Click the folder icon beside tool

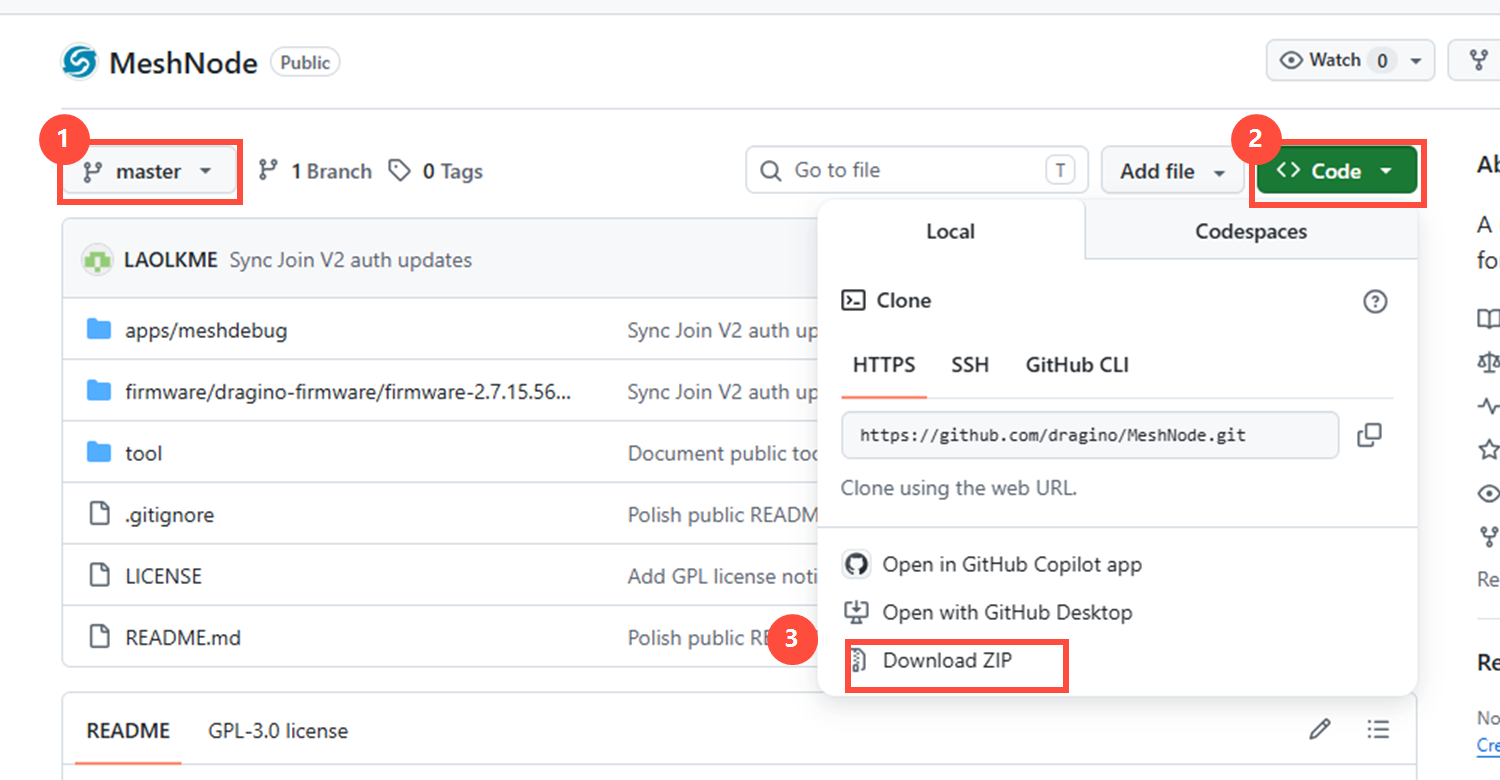(99, 452)
